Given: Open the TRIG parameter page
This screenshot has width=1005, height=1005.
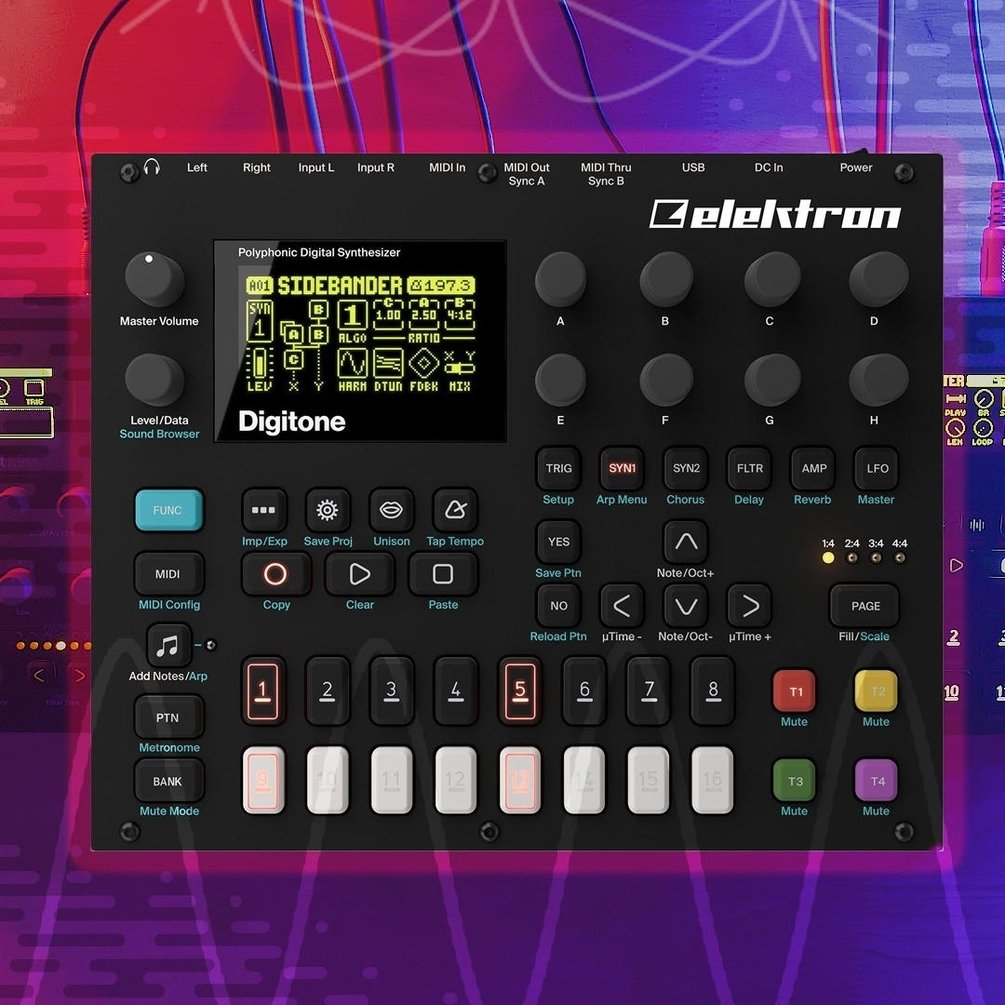Looking at the screenshot, I should (558, 469).
